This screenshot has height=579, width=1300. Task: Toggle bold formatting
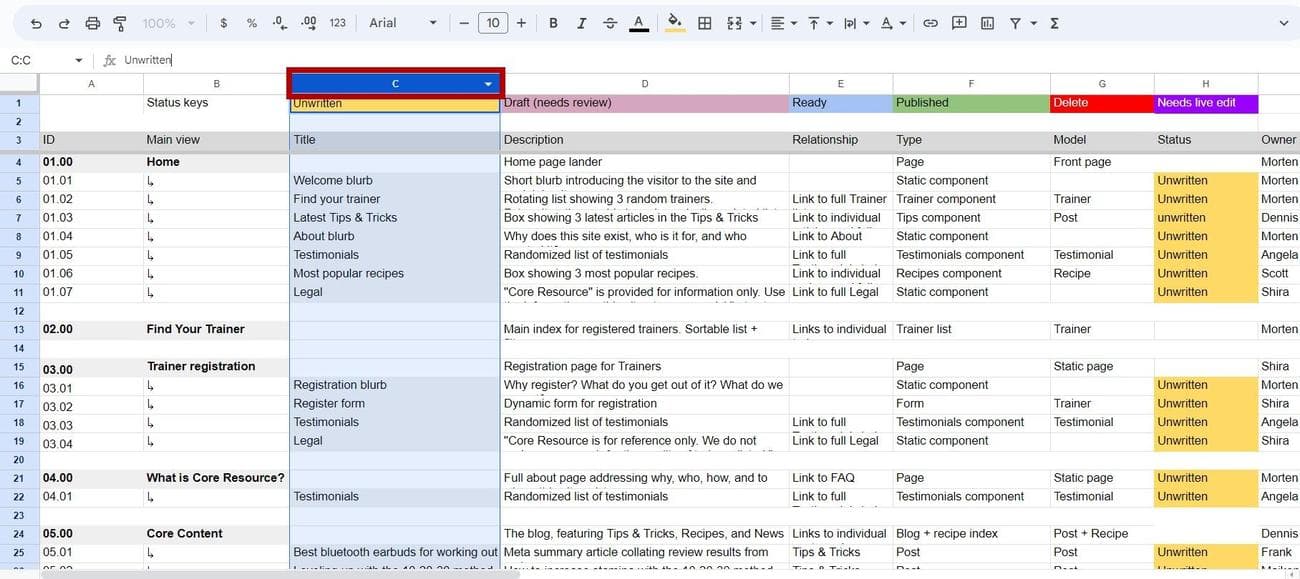click(553, 23)
